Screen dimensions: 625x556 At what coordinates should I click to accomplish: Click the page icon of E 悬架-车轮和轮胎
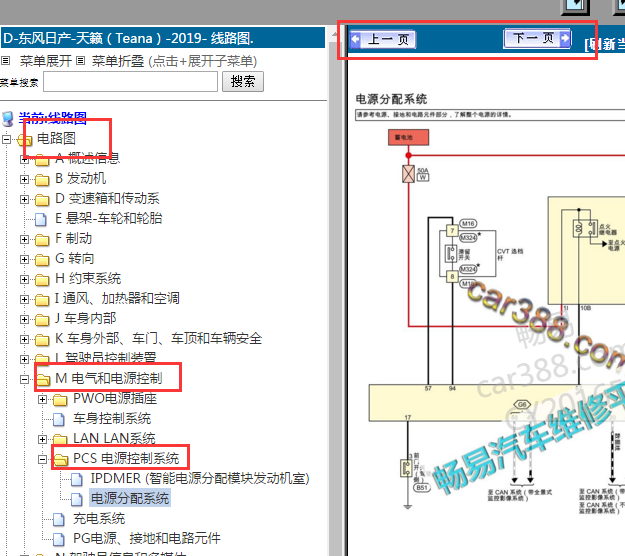(41, 219)
